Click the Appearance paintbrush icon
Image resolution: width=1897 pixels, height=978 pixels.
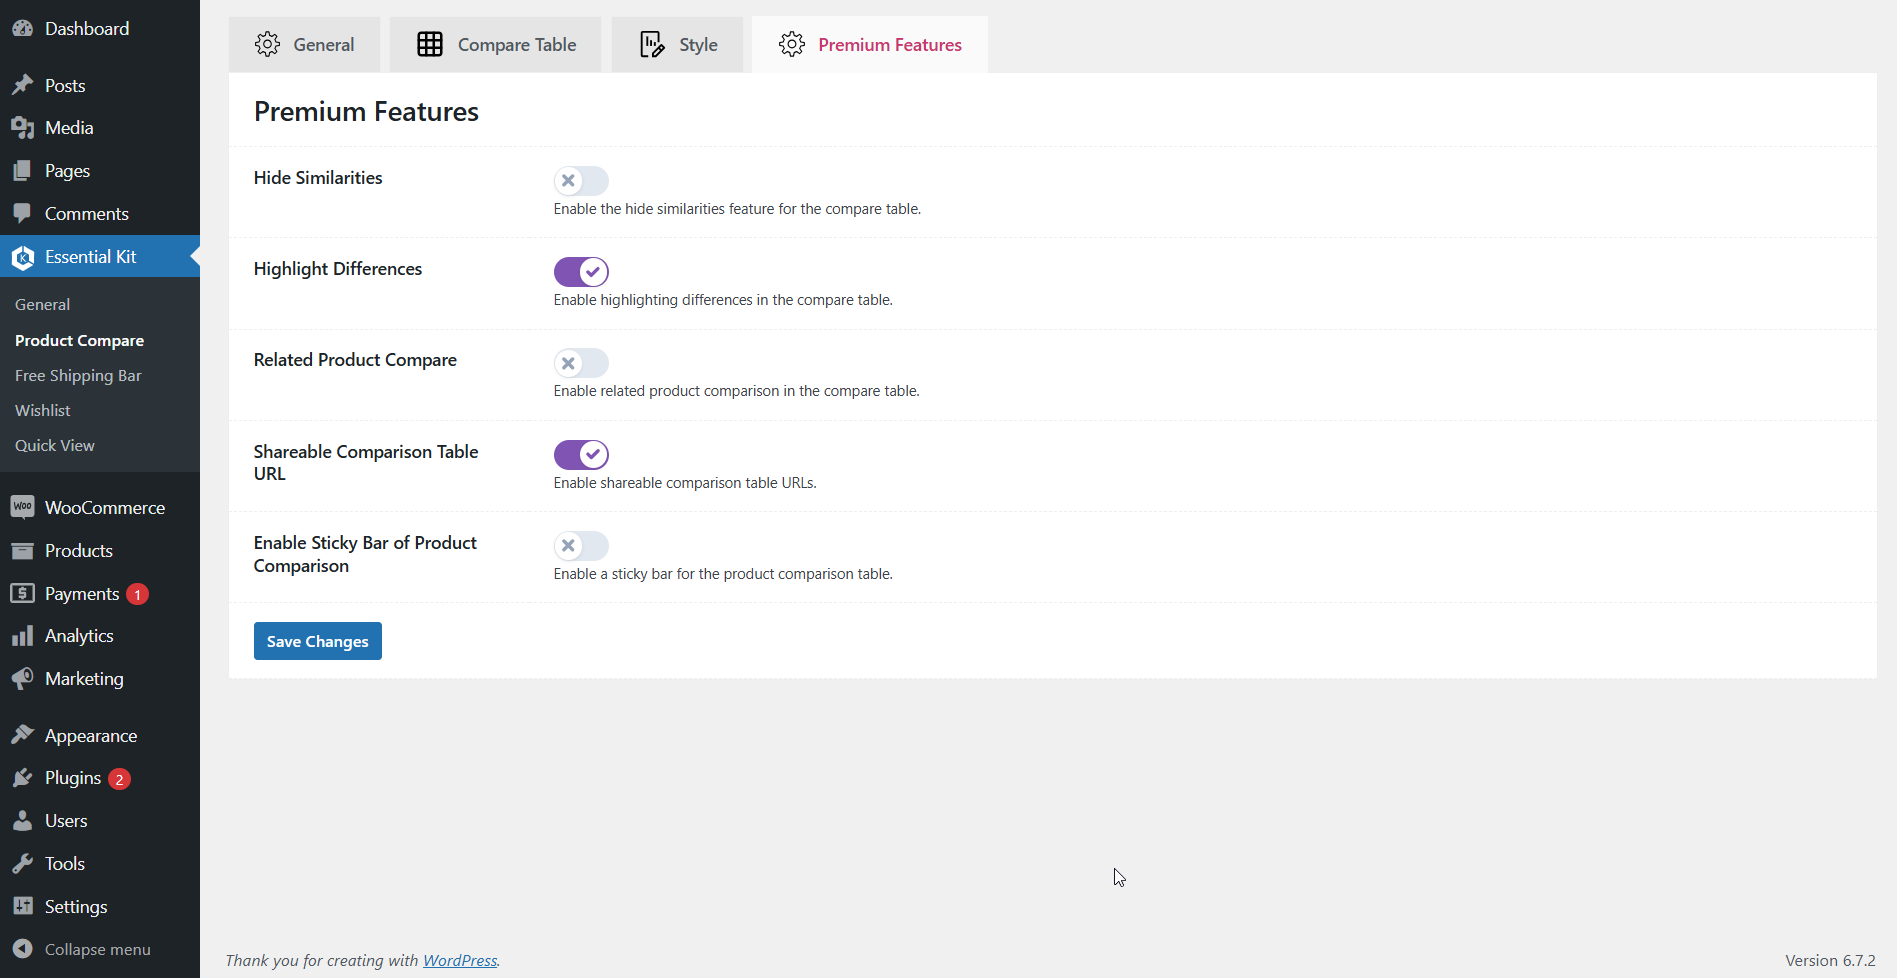click(x=22, y=736)
